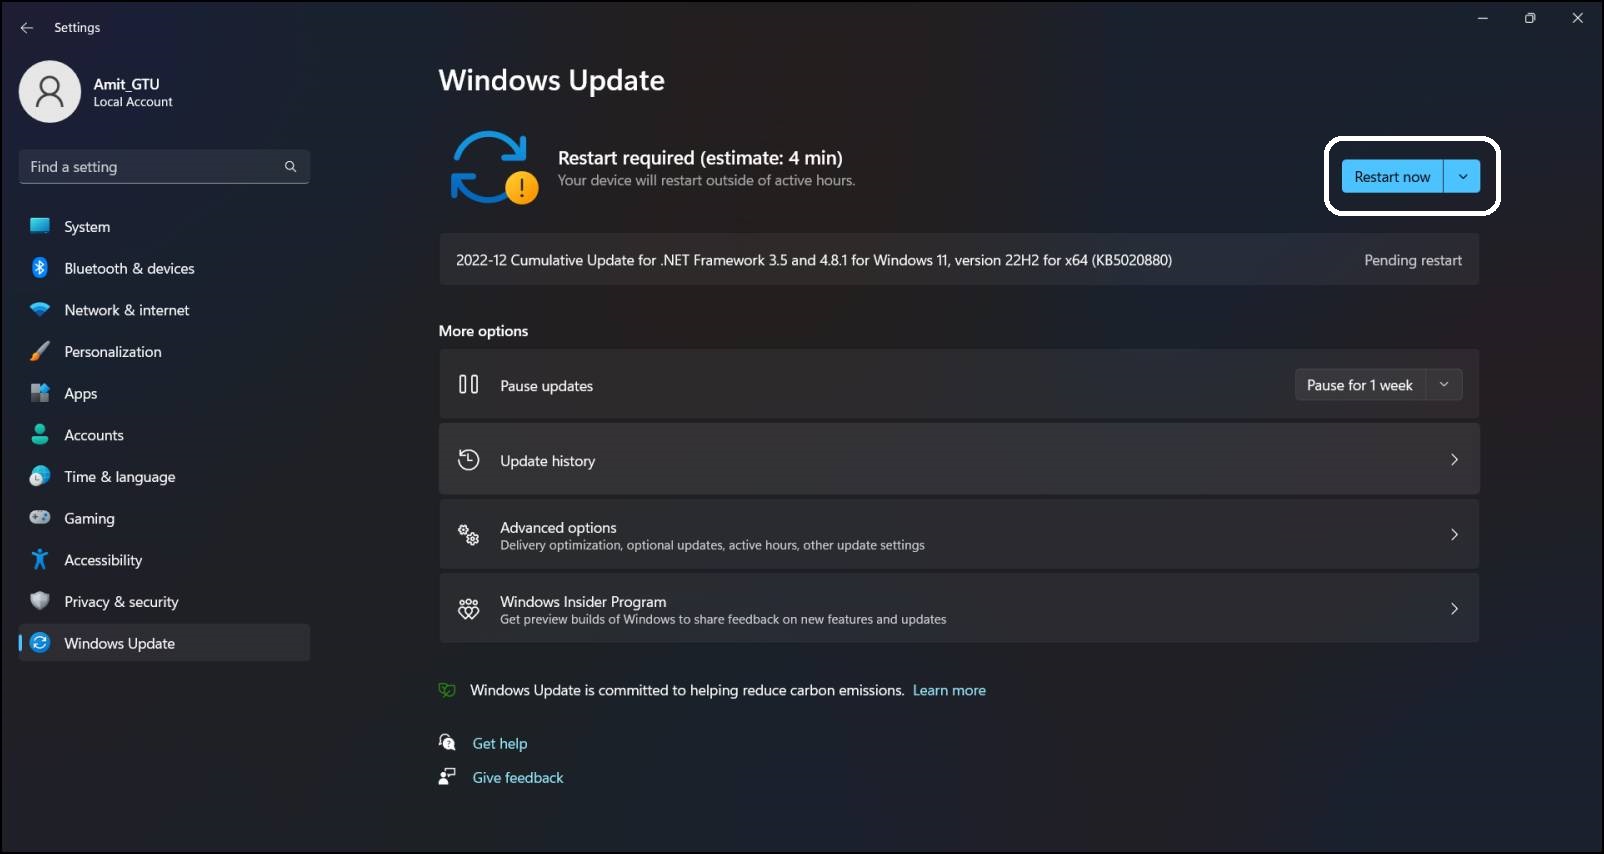Click the Get help headset icon
This screenshot has width=1604, height=854.
click(x=447, y=742)
